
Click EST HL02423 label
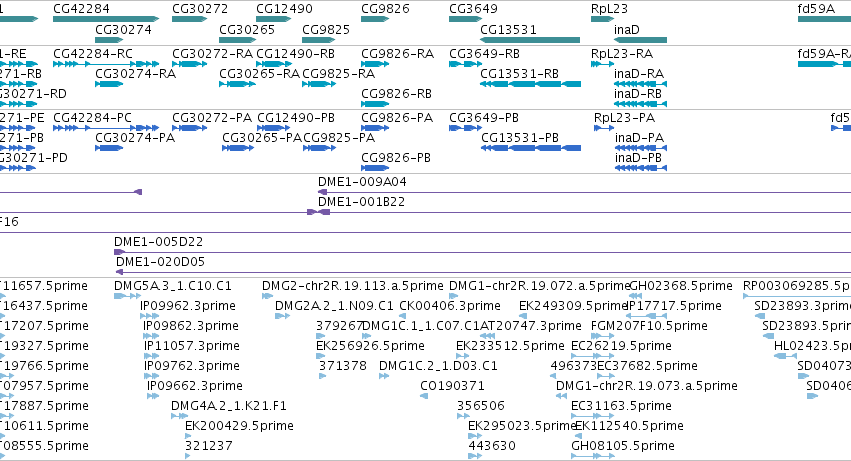pos(812,346)
